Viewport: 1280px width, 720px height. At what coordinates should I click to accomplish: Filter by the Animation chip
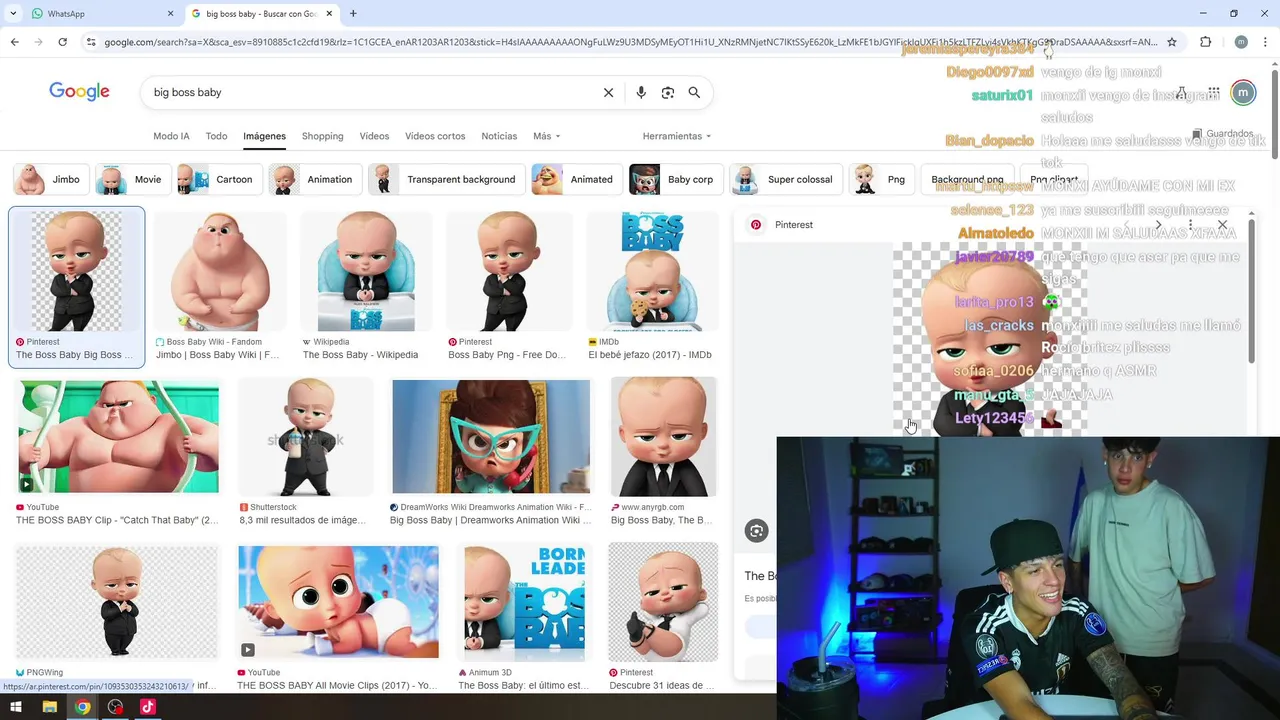click(x=314, y=179)
